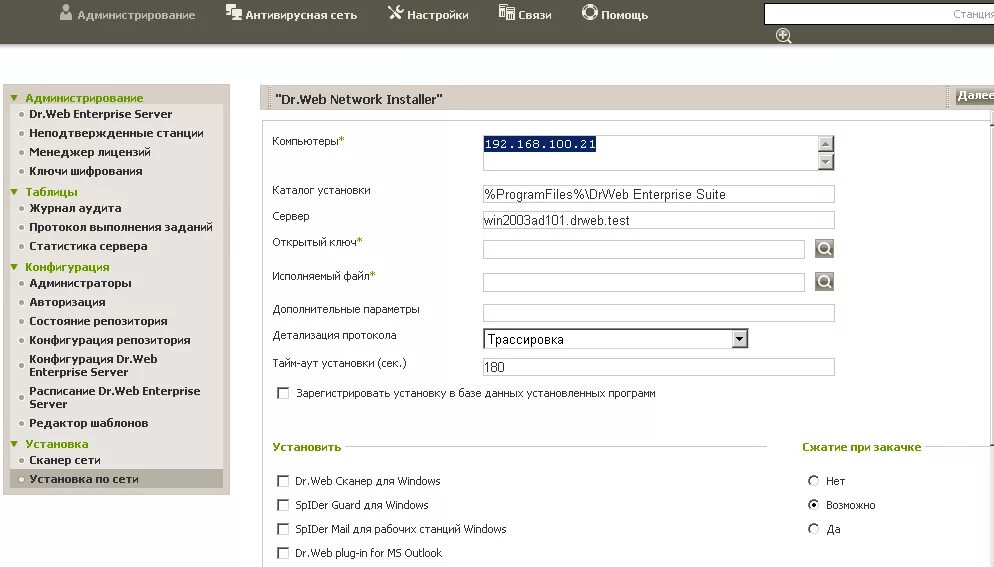Click the Исполняемый файл input field
This screenshot has width=994, height=567.
point(643,282)
